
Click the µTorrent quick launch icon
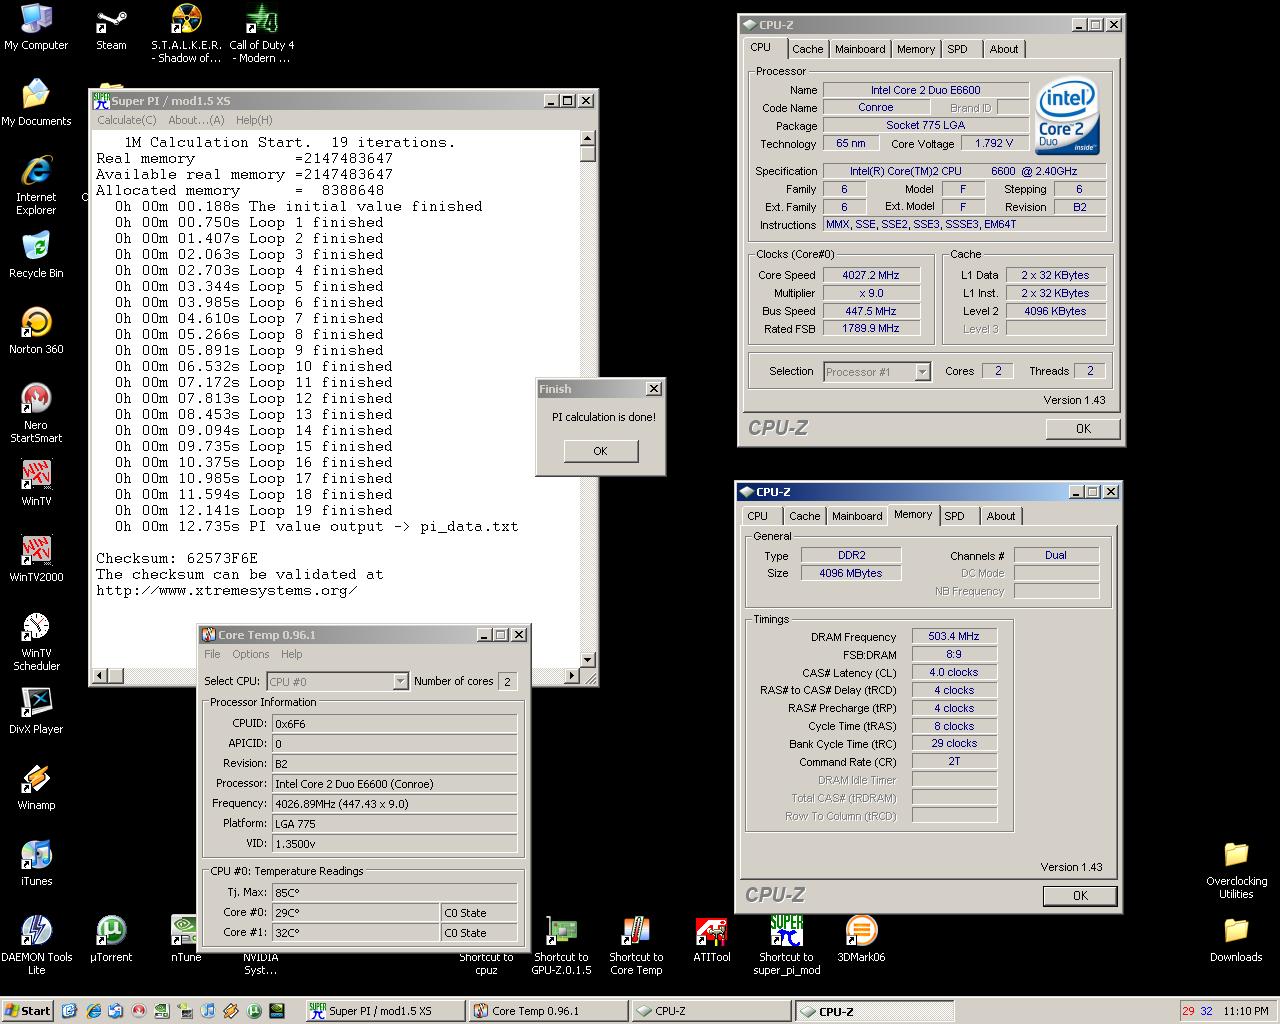255,1011
